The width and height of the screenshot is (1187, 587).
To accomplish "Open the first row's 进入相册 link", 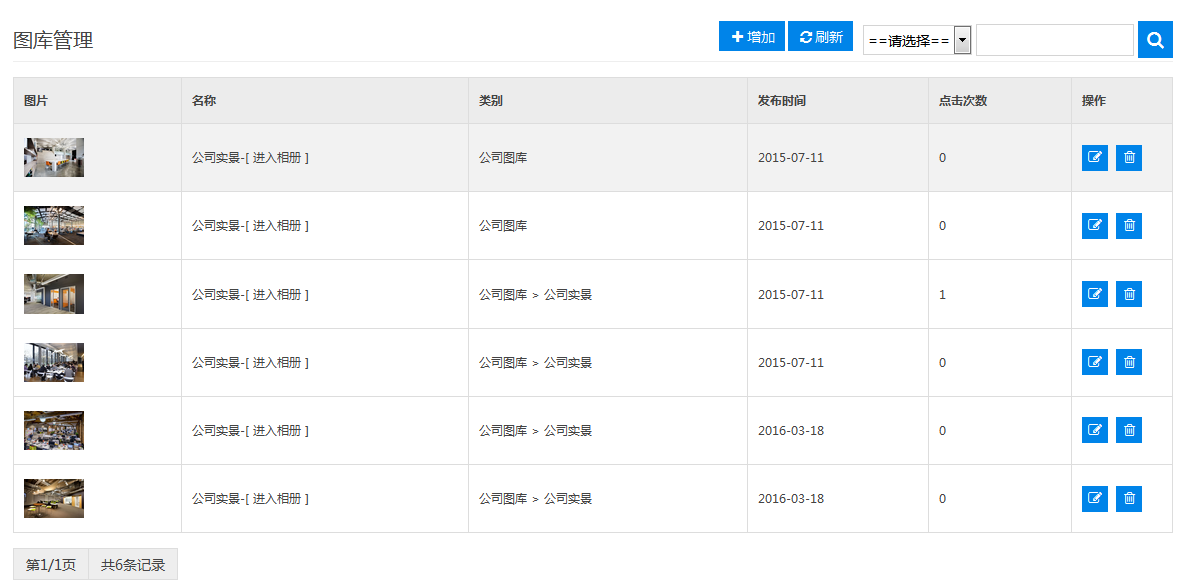I will 280,158.
